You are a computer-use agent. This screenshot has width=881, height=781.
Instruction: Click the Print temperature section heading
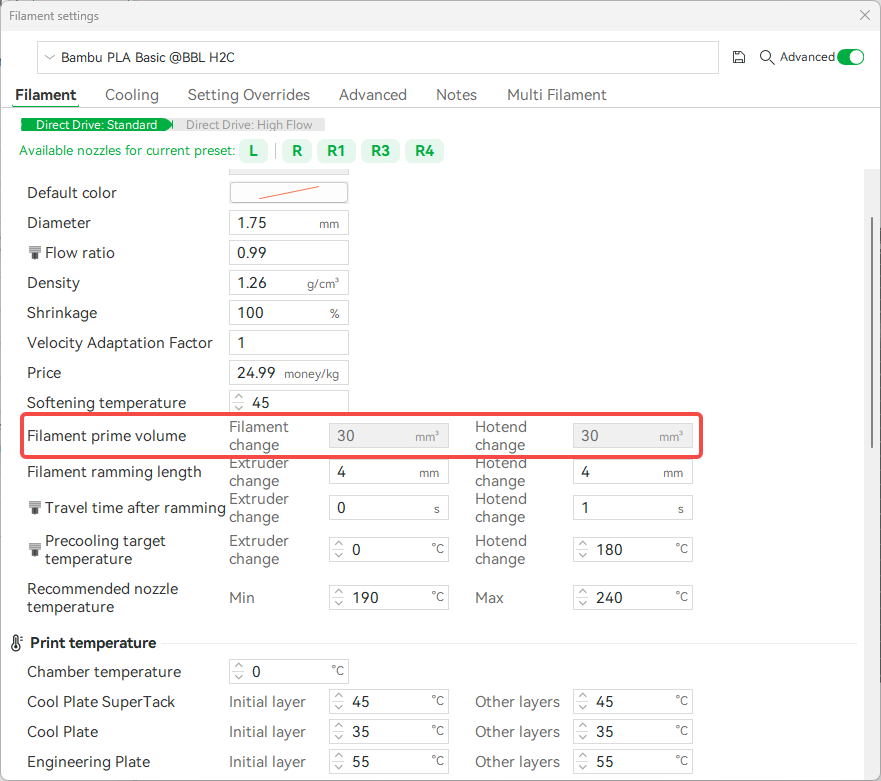[93, 643]
